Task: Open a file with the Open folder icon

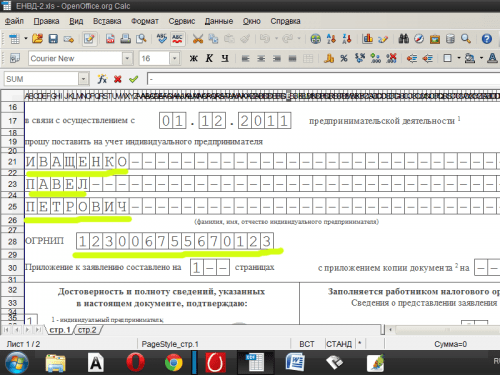Action: click(37, 39)
